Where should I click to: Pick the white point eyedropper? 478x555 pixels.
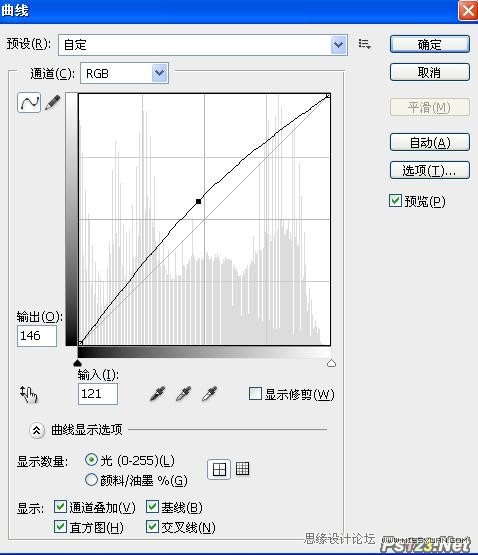[x=209, y=394]
